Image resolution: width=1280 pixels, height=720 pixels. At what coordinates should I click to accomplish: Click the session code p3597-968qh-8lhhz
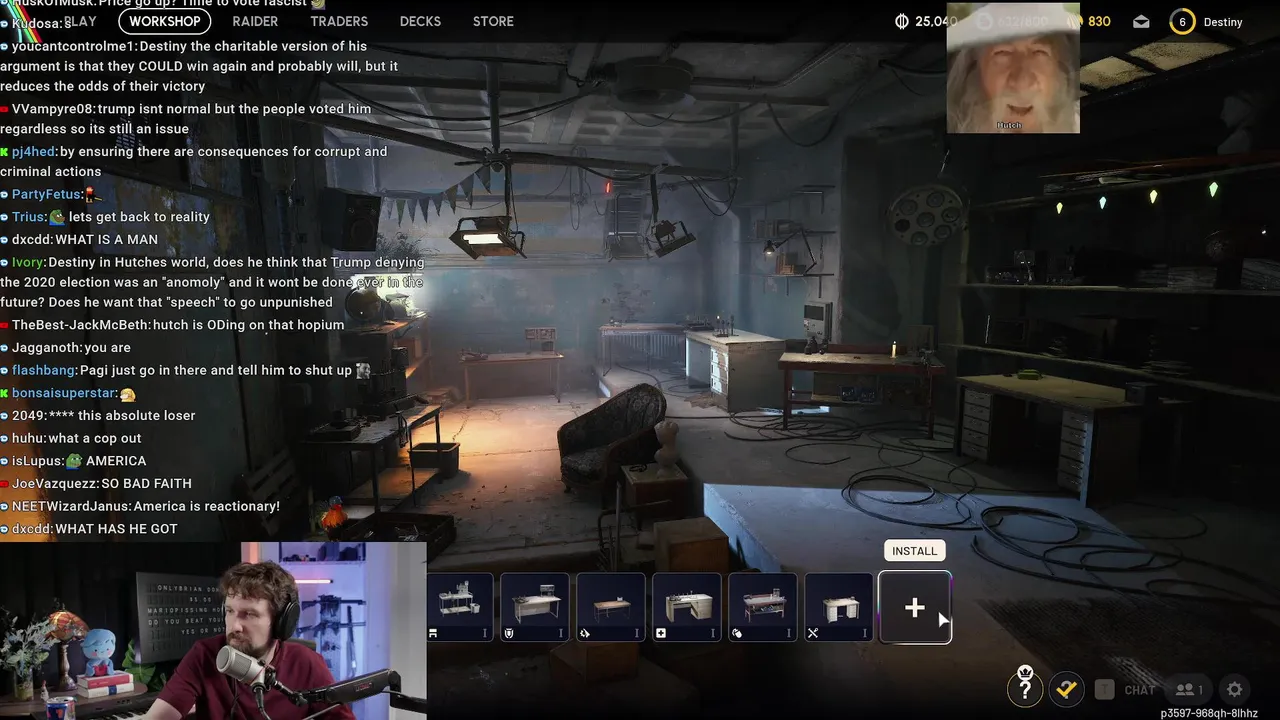point(1209,713)
